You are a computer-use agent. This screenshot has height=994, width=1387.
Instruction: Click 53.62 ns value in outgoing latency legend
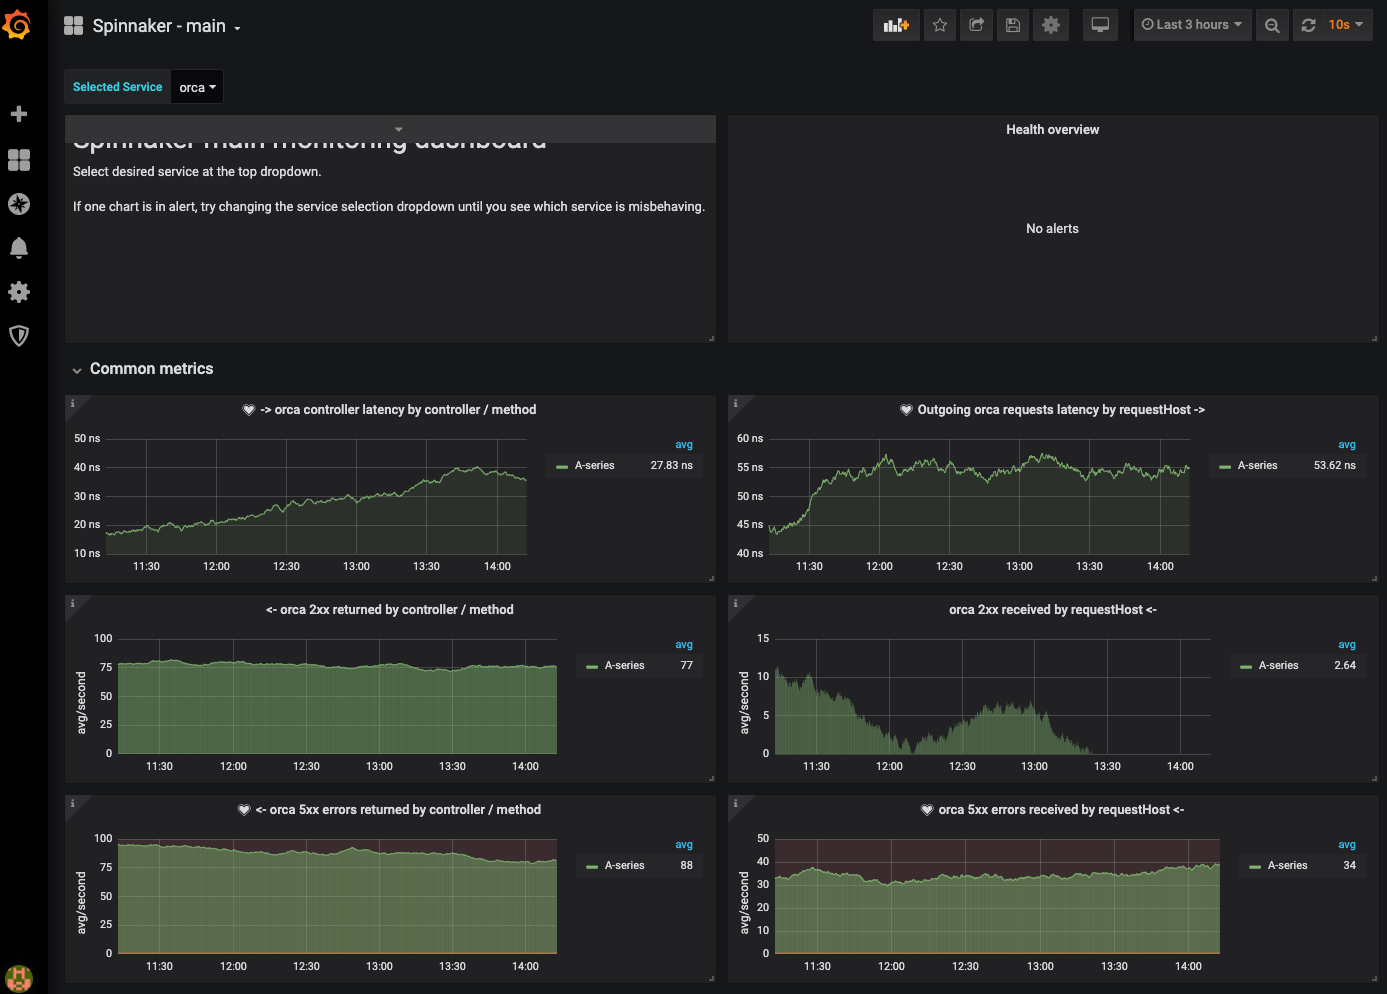(1334, 466)
